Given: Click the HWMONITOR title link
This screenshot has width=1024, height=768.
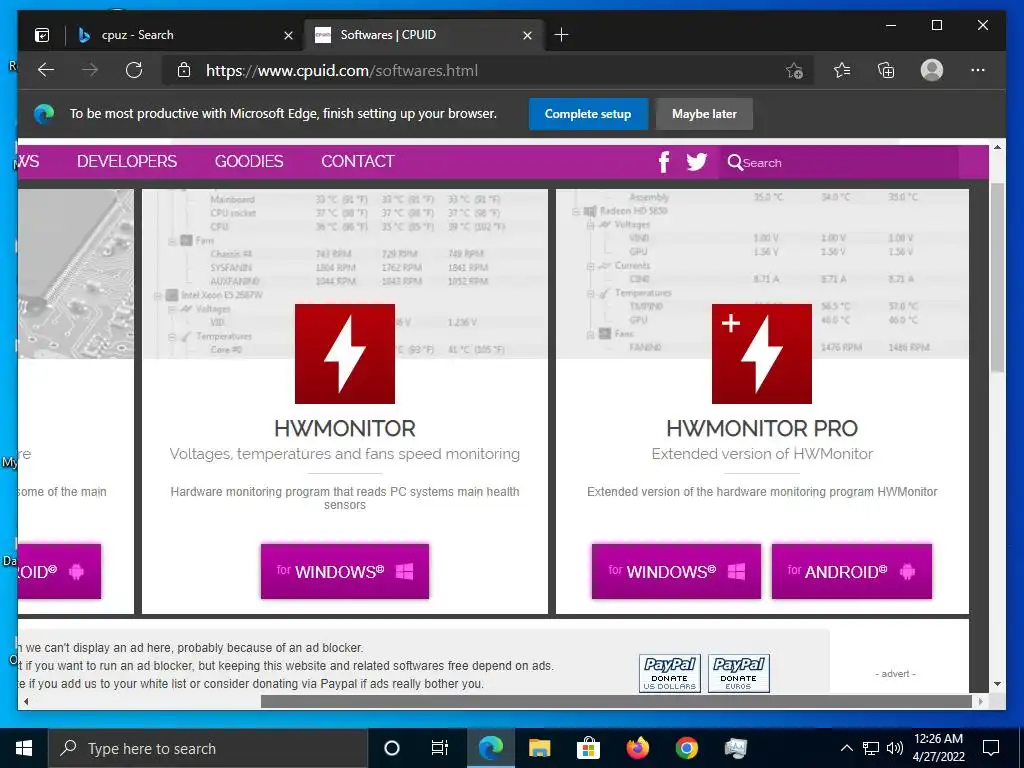Looking at the screenshot, I should click(x=345, y=428).
